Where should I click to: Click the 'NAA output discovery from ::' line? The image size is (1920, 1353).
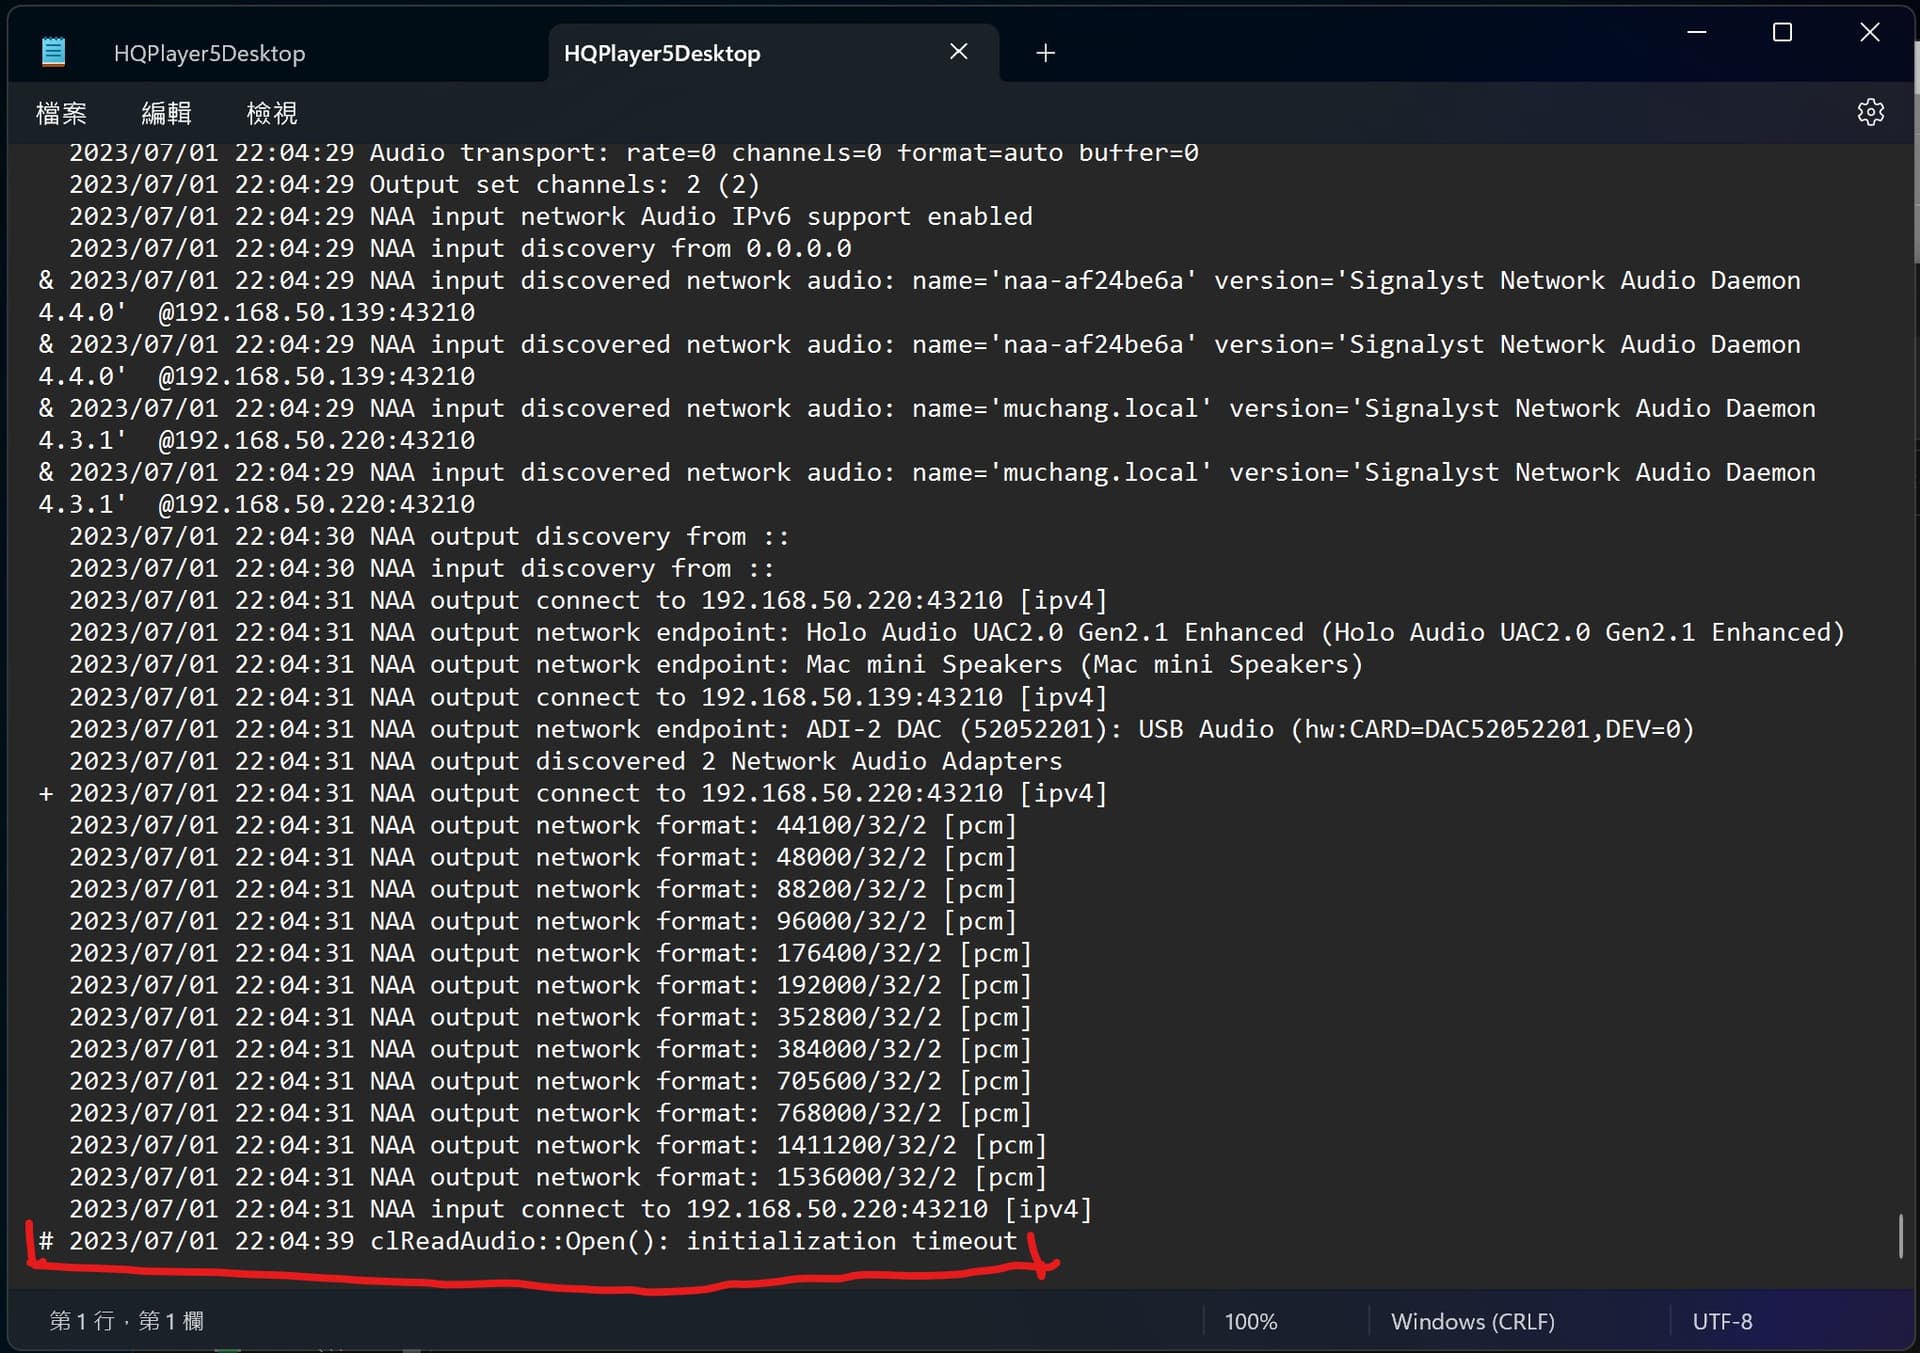pyautogui.click(x=429, y=537)
